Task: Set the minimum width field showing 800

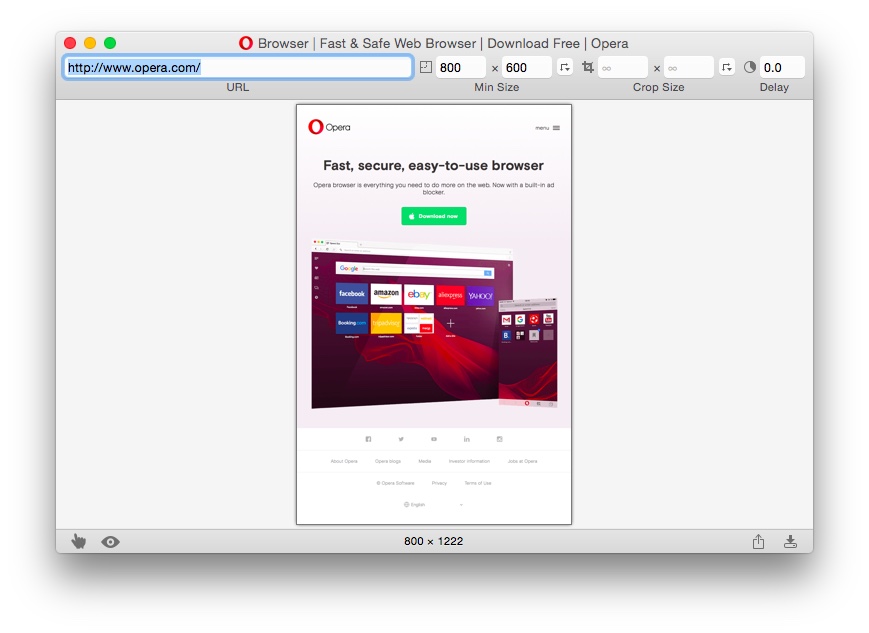Action: 461,68
